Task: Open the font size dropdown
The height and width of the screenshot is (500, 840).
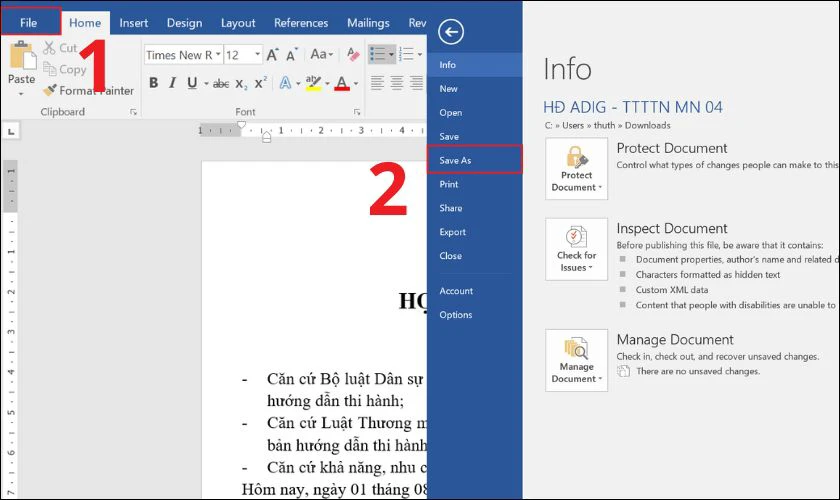Action: 258,55
